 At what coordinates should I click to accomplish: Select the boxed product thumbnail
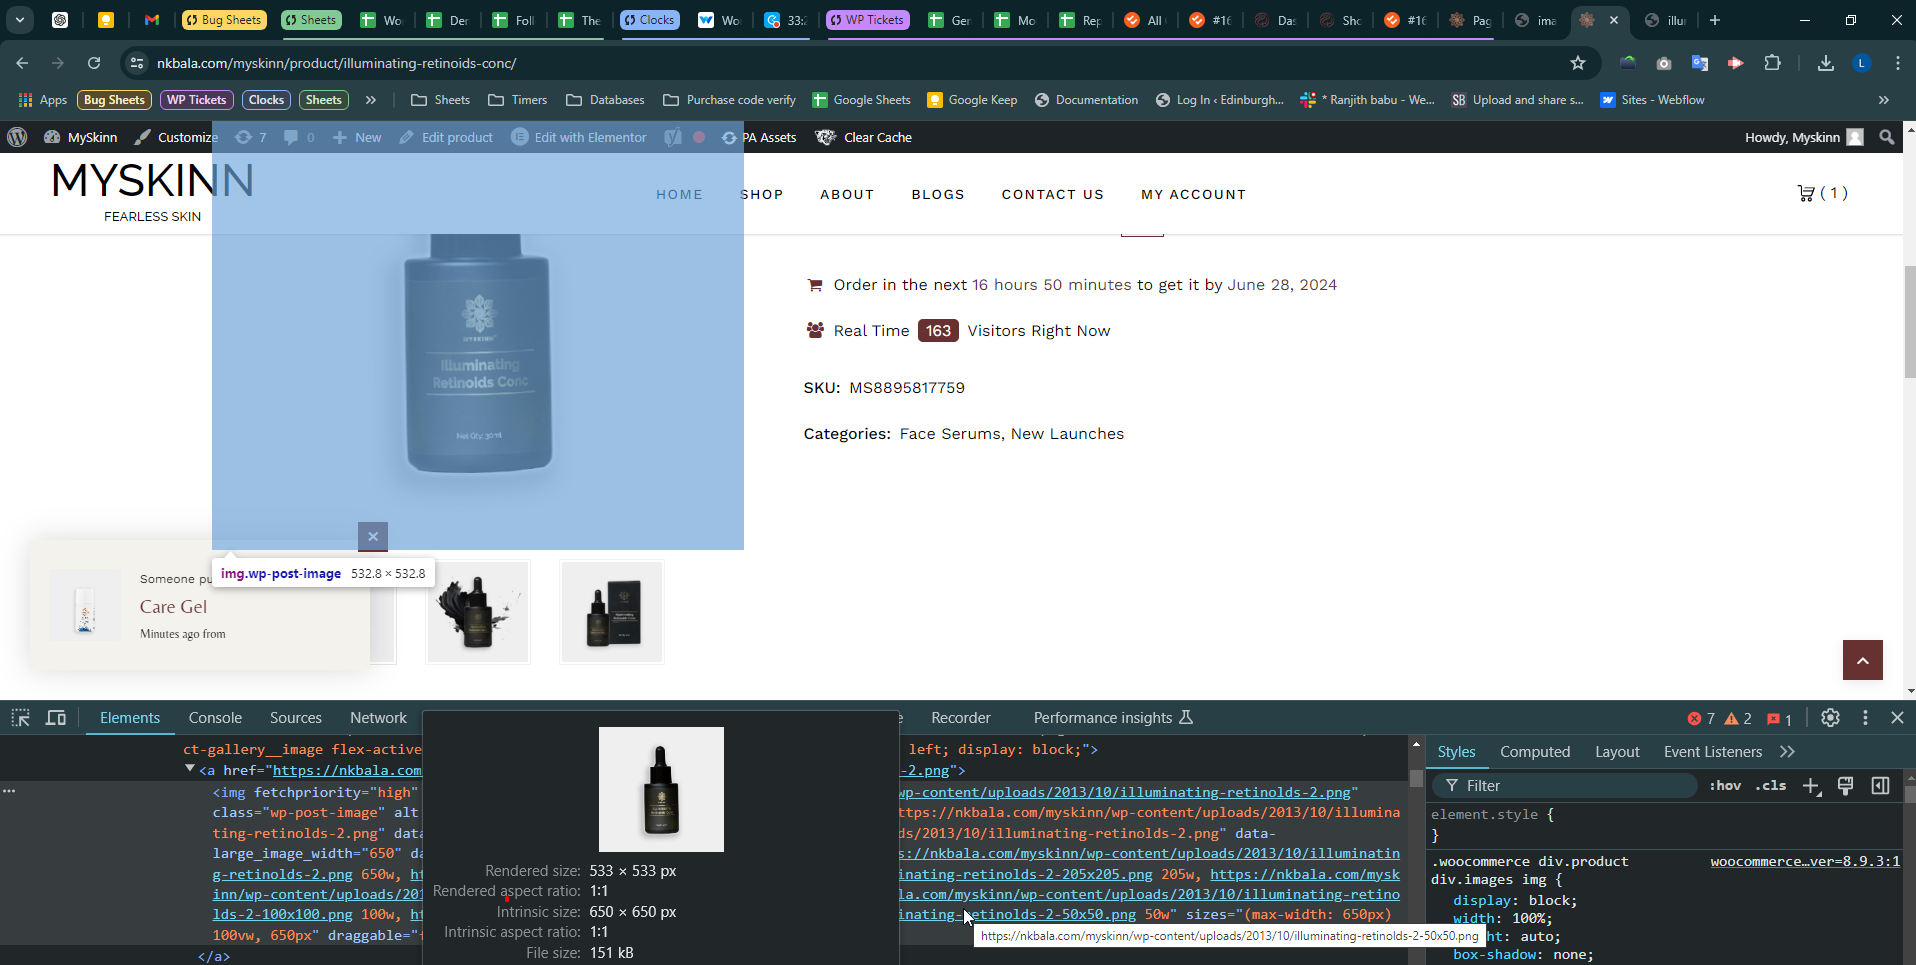coord(612,612)
